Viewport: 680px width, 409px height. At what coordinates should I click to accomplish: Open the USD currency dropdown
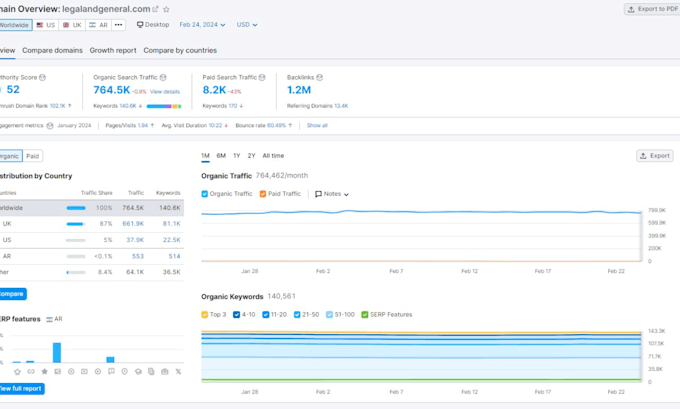click(247, 25)
